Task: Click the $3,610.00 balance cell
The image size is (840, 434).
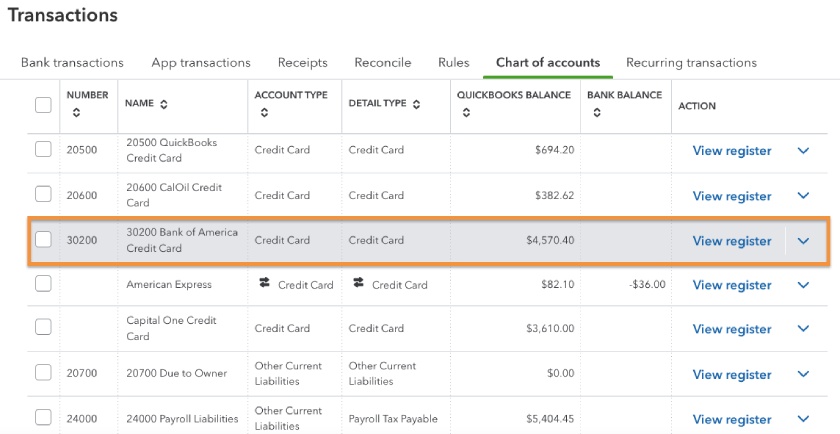Action: point(550,328)
